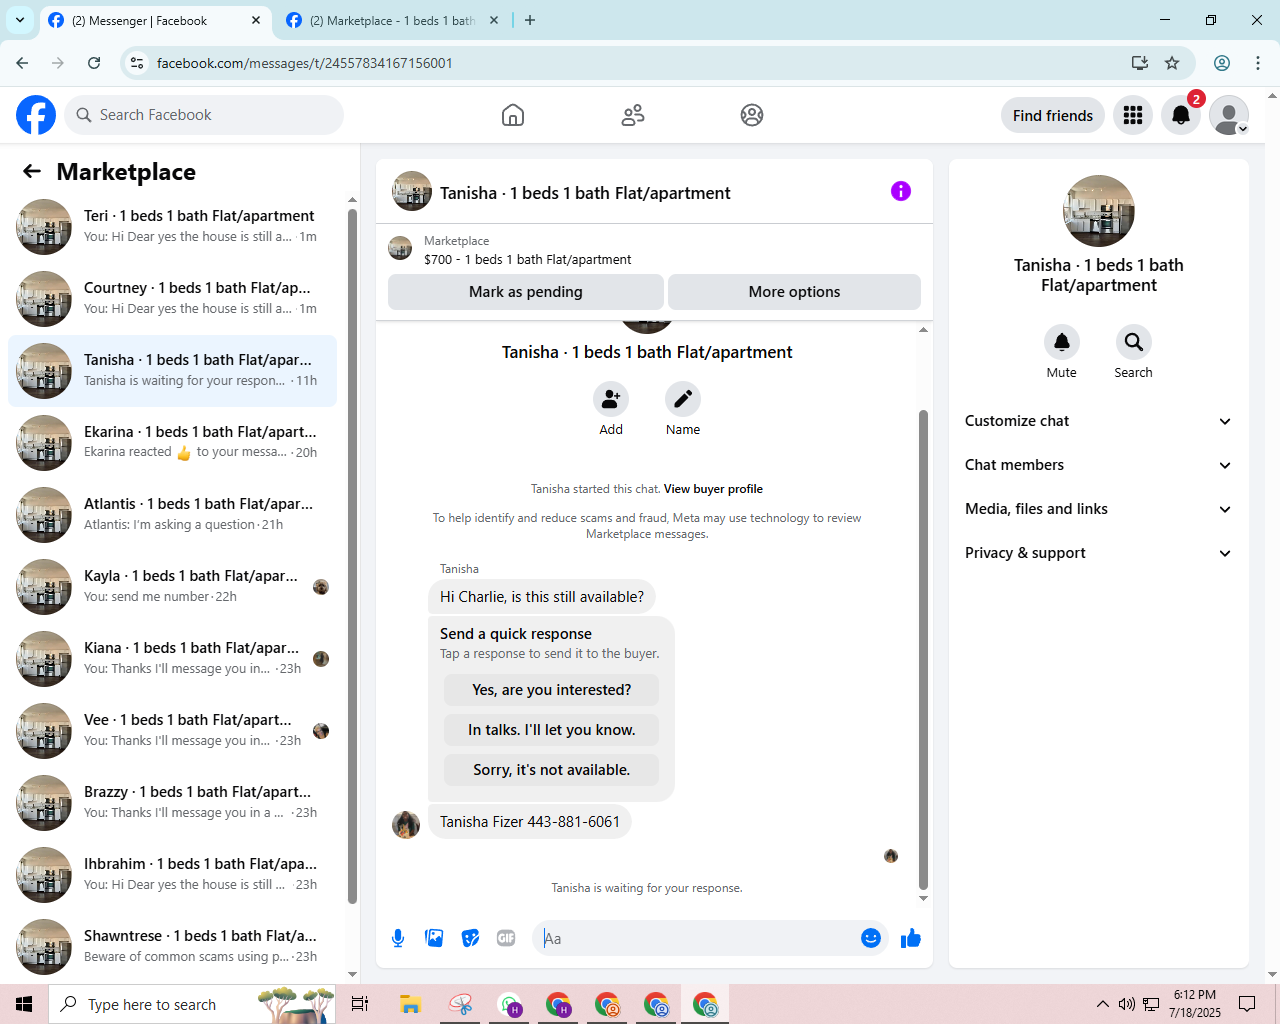Click the conversation list scrollbar
Image resolution: width=1280 pixels, height=1024 pixels.
pyautogui.click(x=352, y=555)
